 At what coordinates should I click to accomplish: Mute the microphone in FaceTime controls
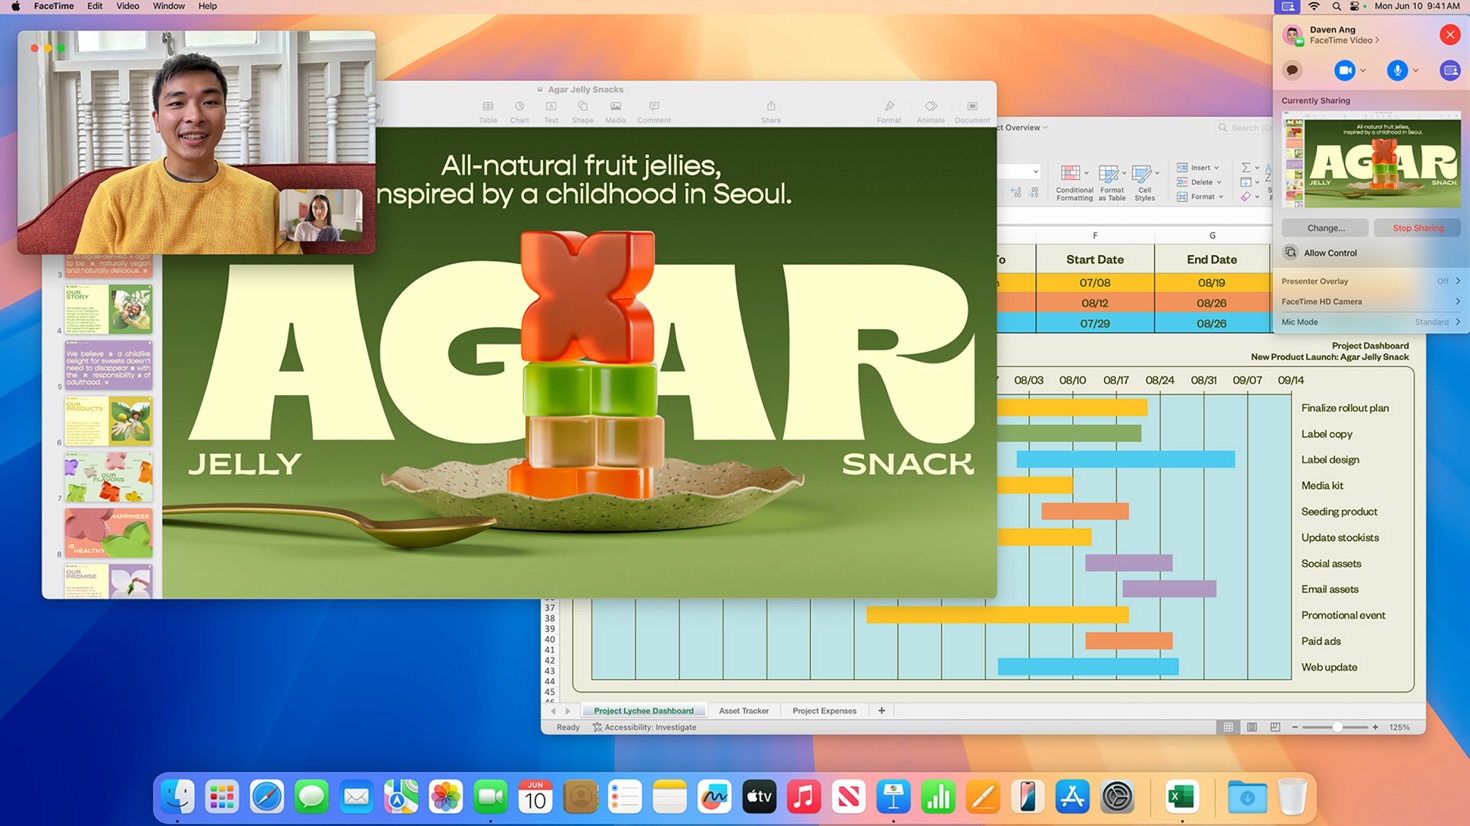[x=1396, y=71]
